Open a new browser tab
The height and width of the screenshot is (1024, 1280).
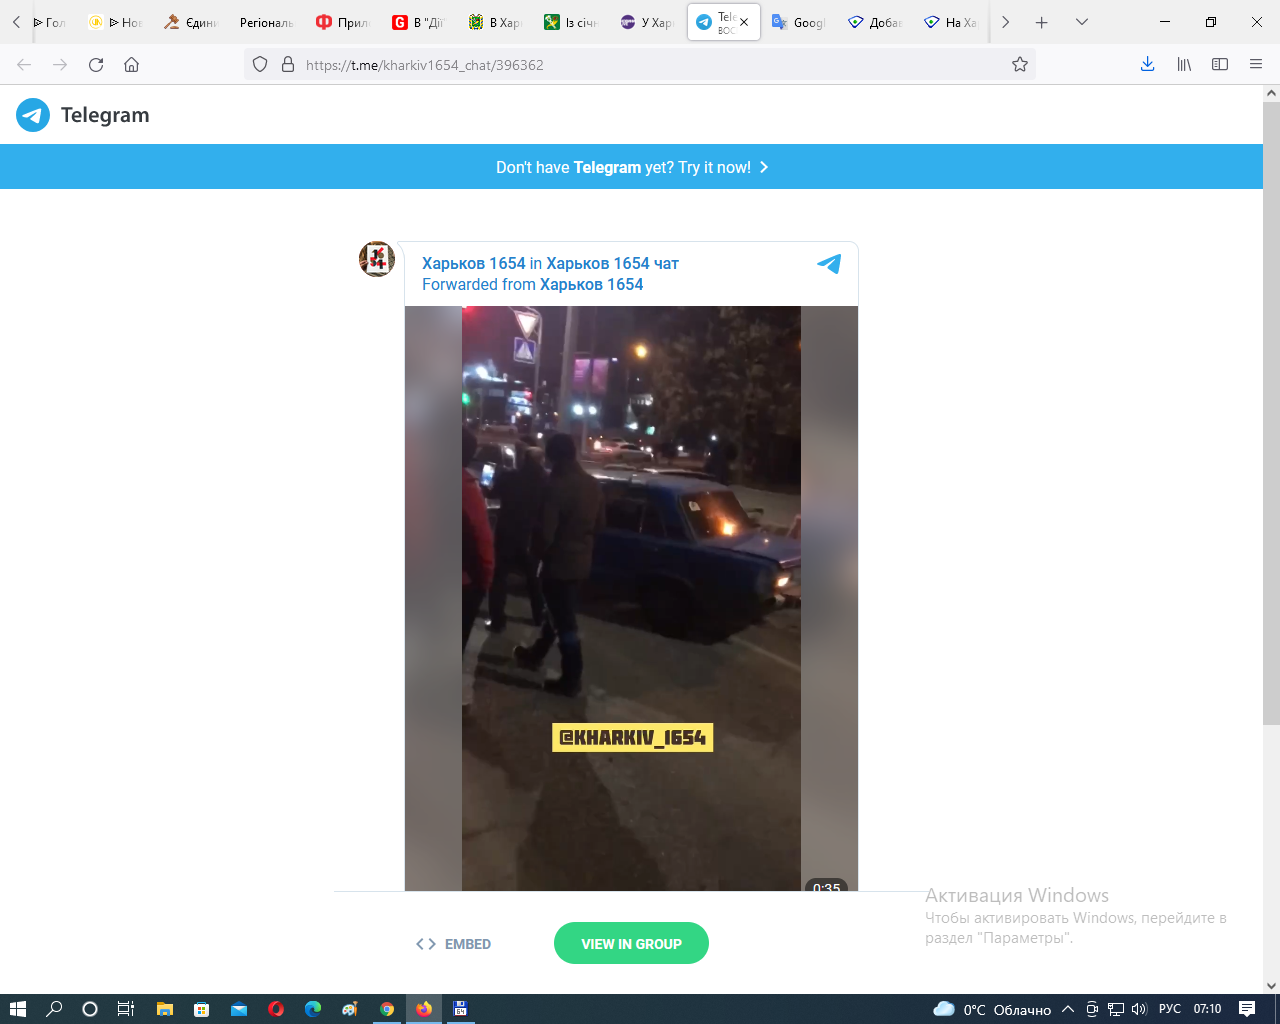point(1041,22)
